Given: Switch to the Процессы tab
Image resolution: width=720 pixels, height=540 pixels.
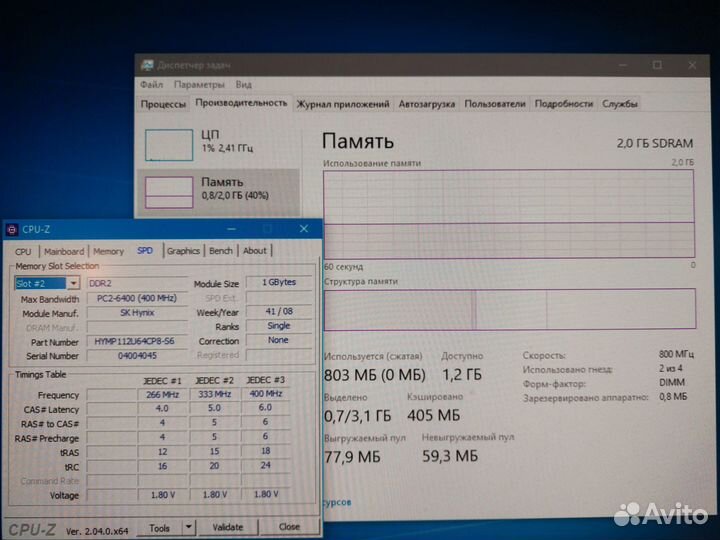Looking at the screenshot, I should tap(163, 104).
